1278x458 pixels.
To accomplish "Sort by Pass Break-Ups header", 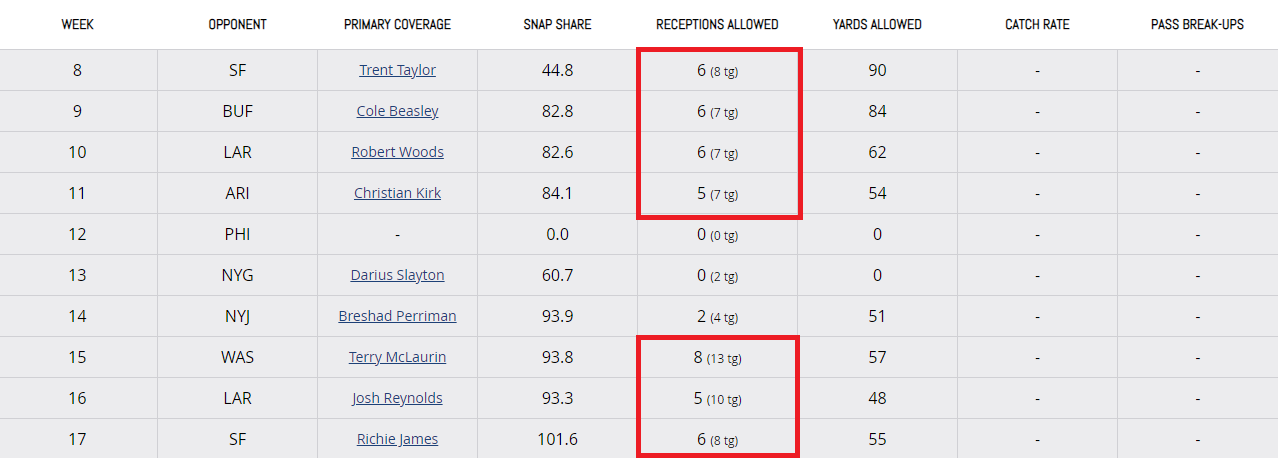I will tap(1197, 24).
